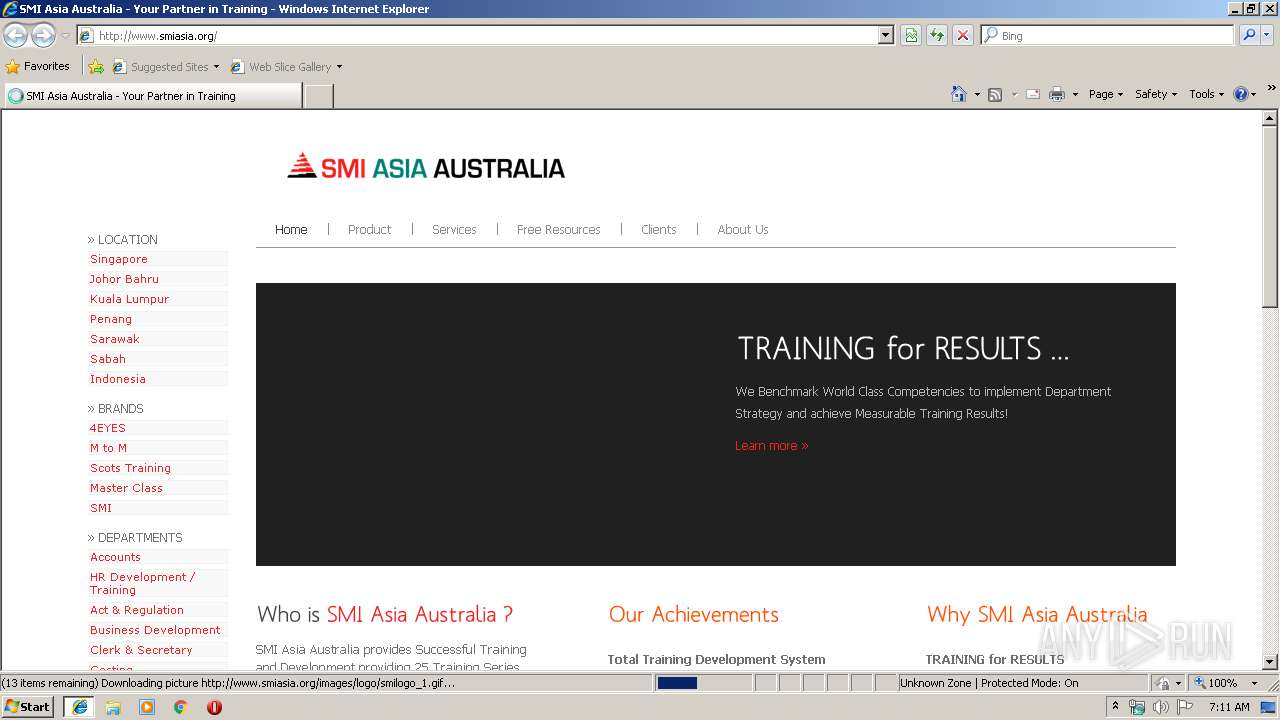Image resolution: width=1280 pixels, height=720 pixels.
Task: Click the Compatibility View icon beside address bar
Action: [911, 35]
